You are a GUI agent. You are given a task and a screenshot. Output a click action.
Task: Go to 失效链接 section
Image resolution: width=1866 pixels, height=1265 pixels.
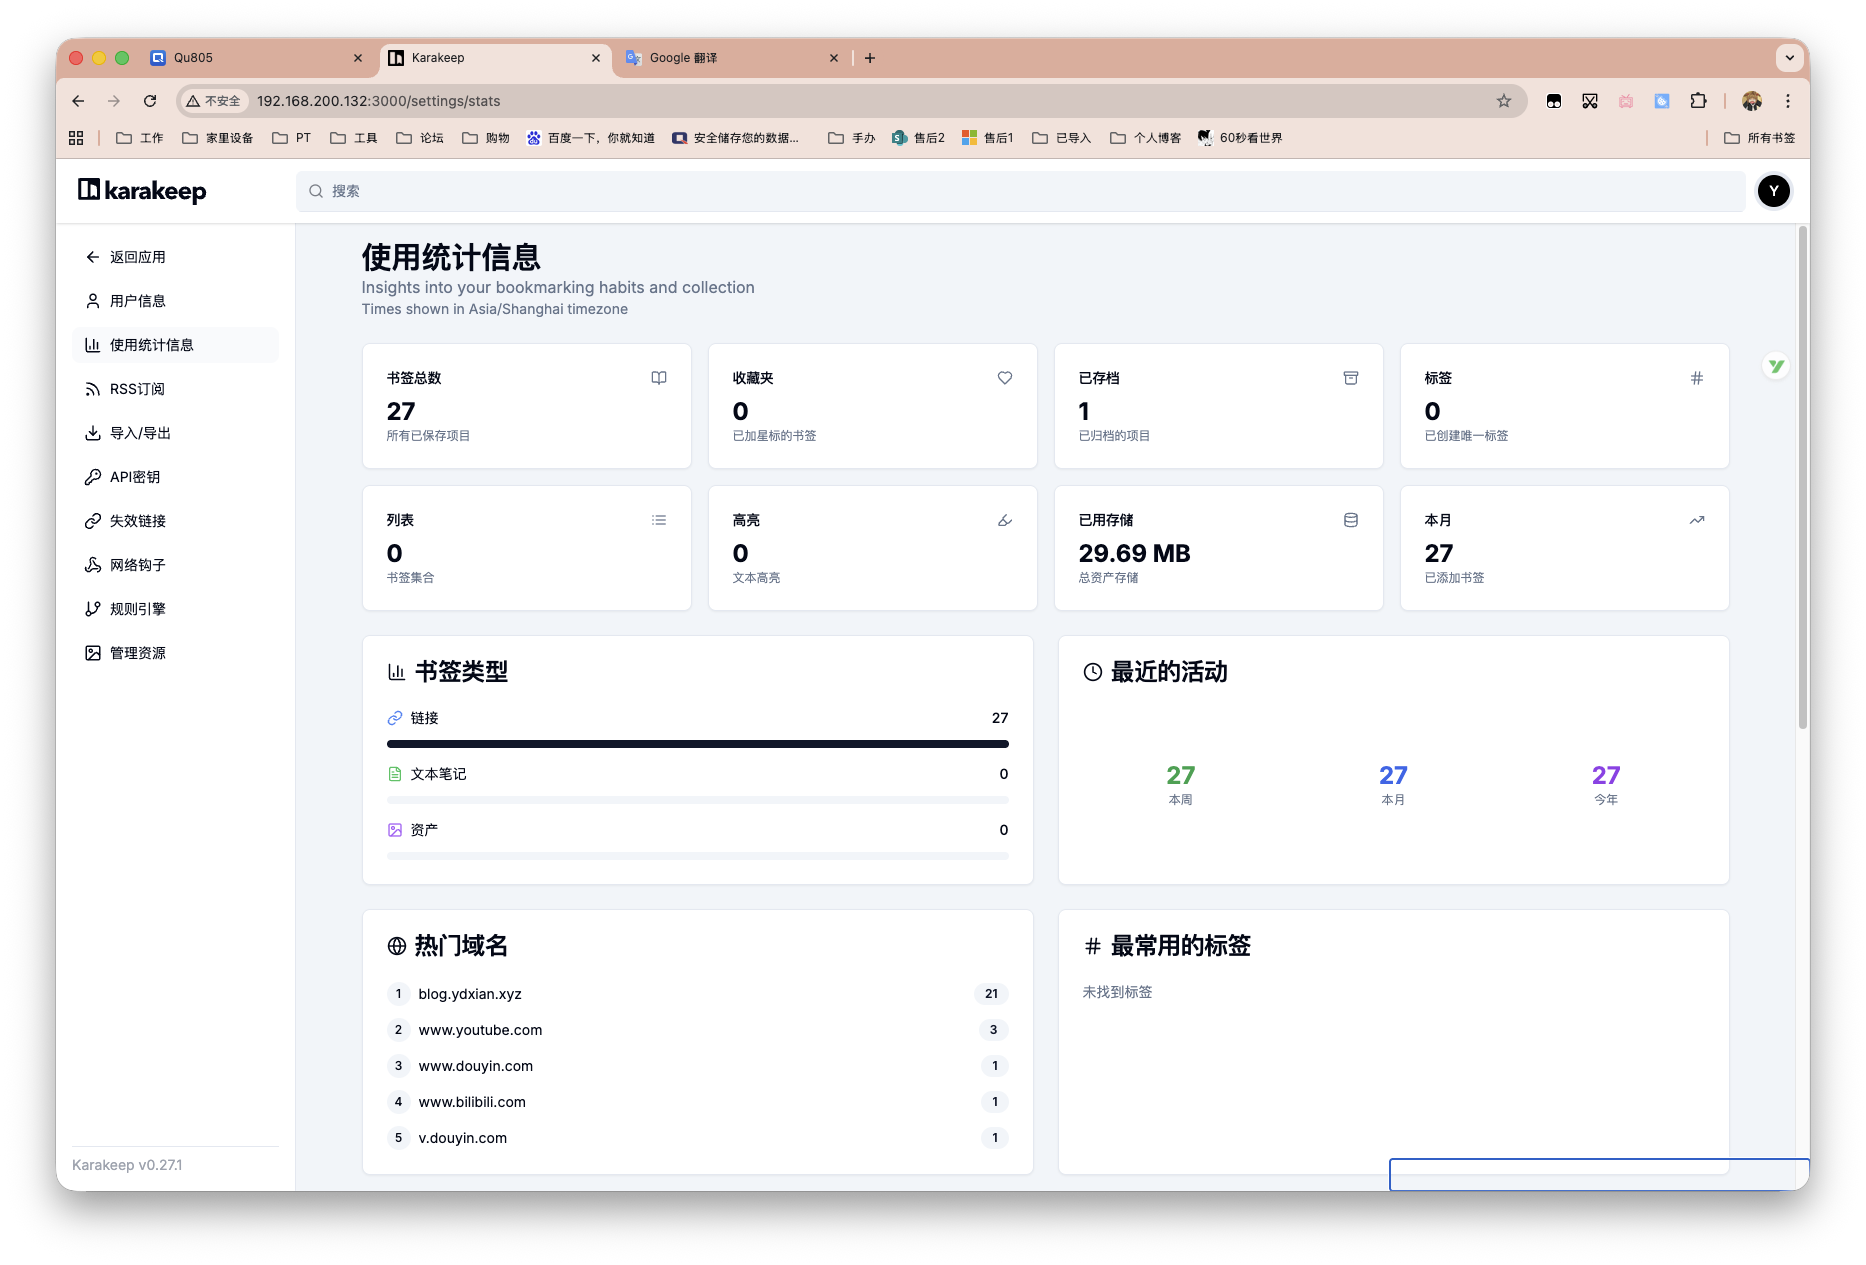click(x=136, y=520)
